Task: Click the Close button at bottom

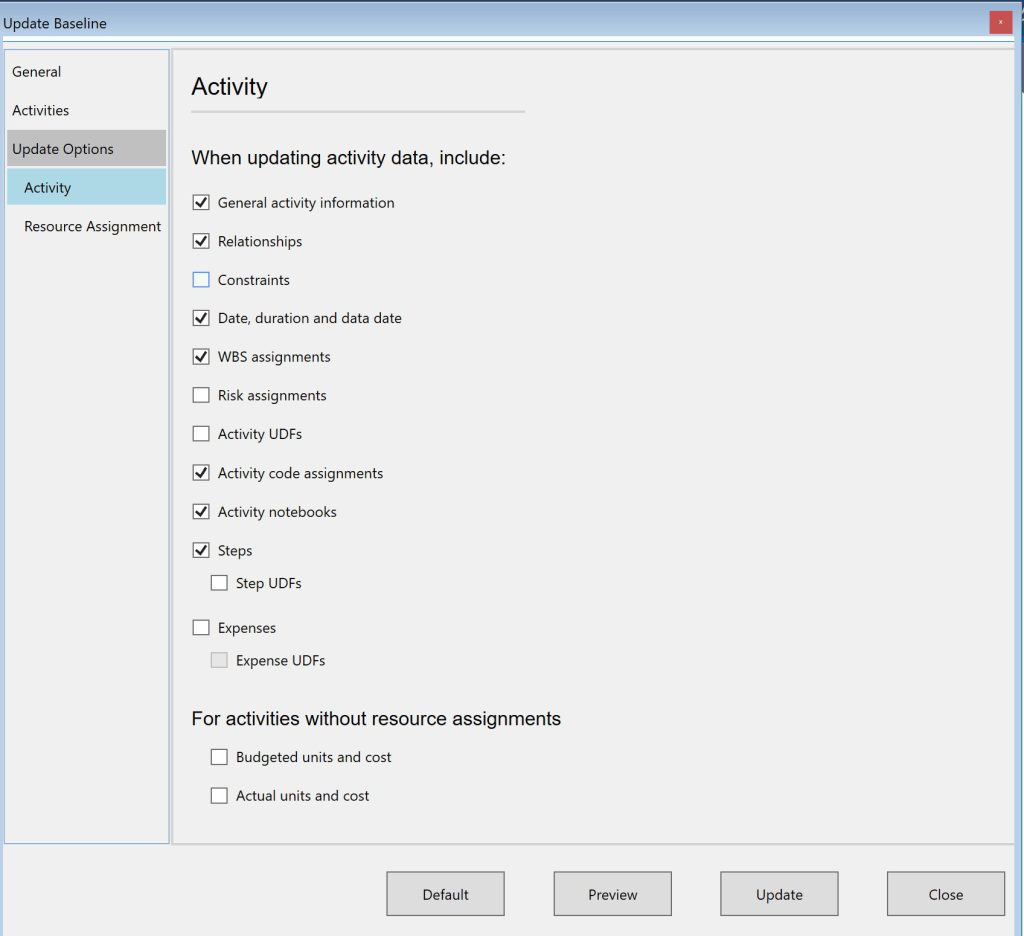Action: pyautogui.click(x=946, y=894)
